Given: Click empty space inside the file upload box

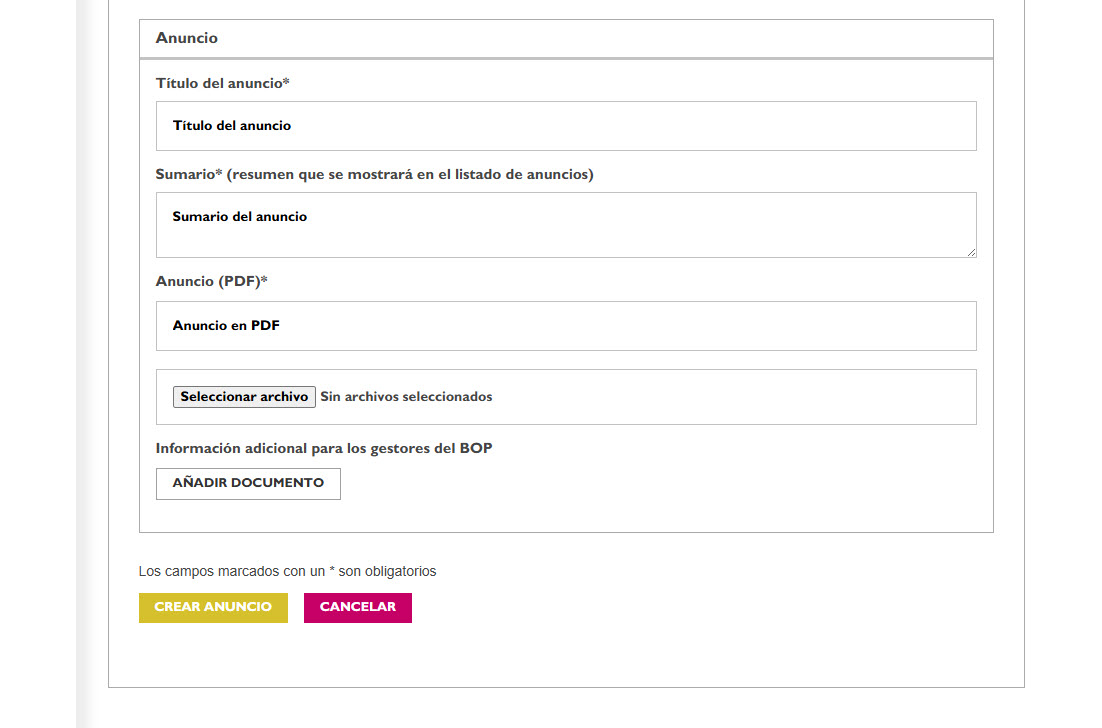Looking at the screenshot, I should click(x=730, y=397).
